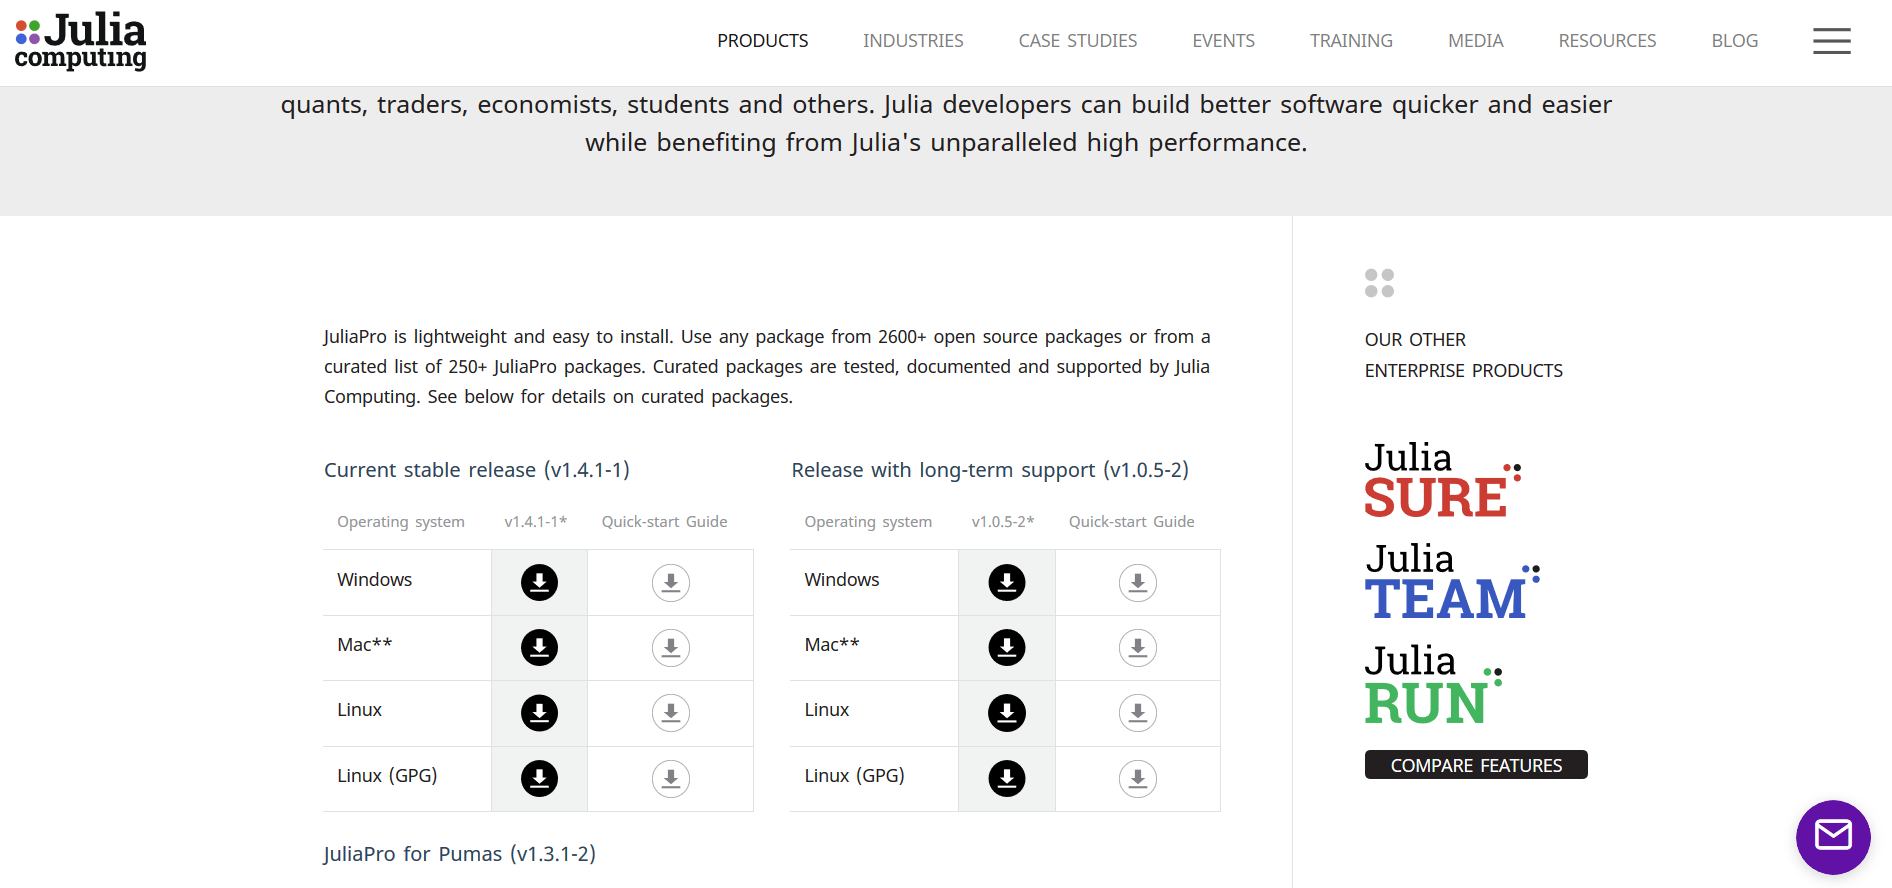Open the mail contact chat button
The image size is (1892, 888).
click(1833, 837)
